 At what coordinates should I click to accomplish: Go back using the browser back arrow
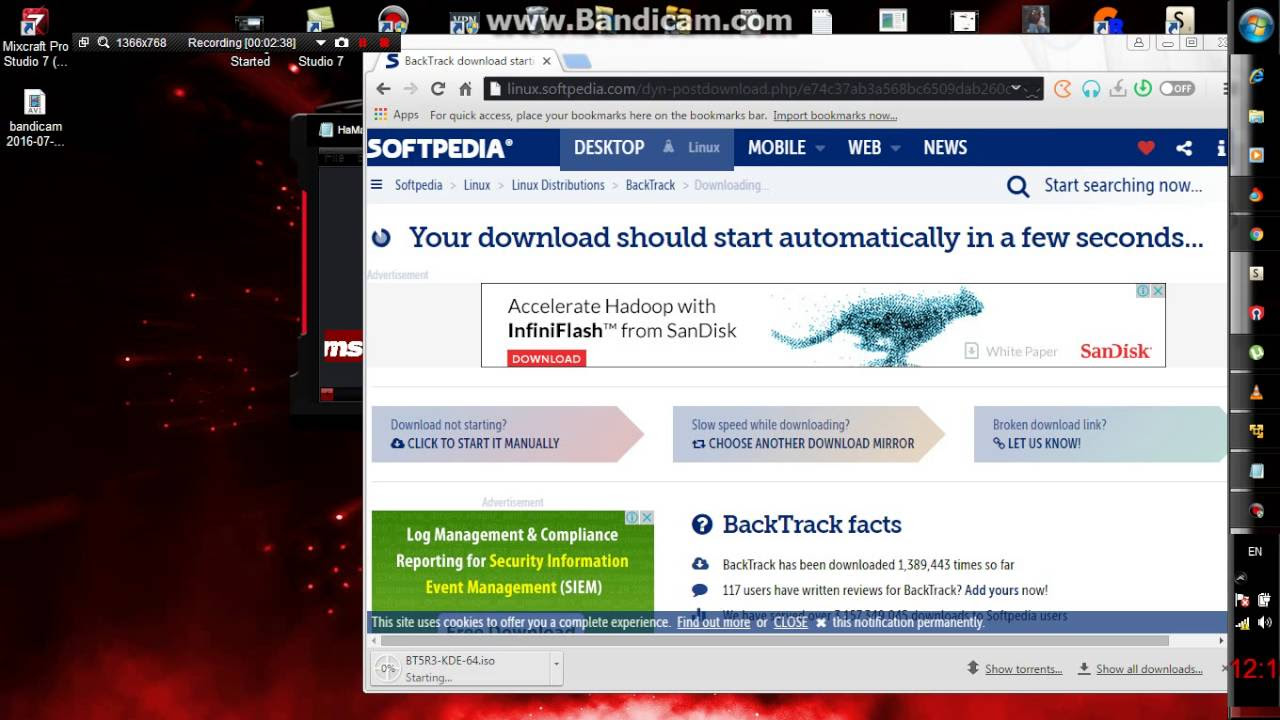coord(383,89)
